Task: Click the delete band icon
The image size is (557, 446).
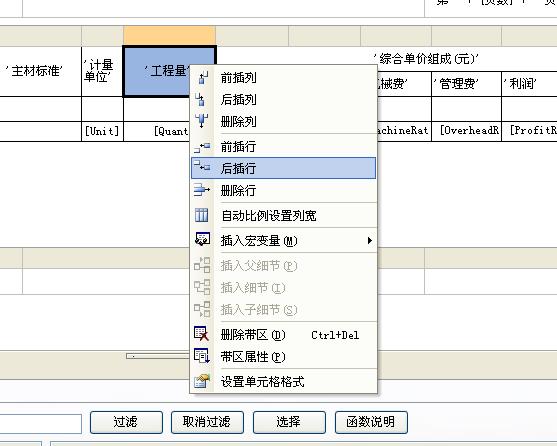Action: pos(201,334)
